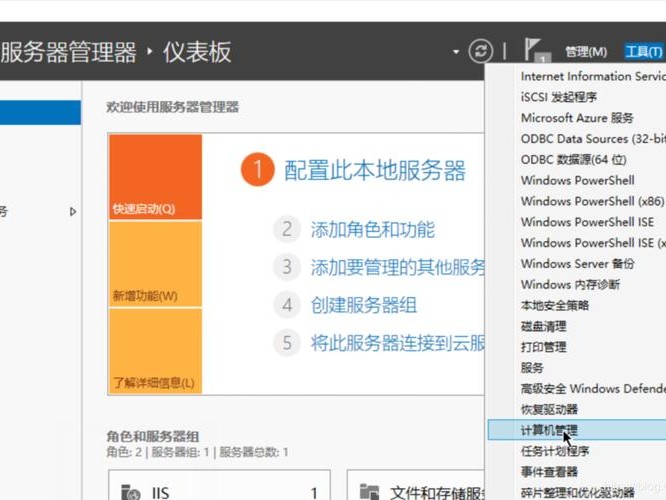Image resolution: width=666 pixels, height=500 pixels.
Task: Click the 欢迎使用服务器管理器 heading
Action: click(172, 107)
